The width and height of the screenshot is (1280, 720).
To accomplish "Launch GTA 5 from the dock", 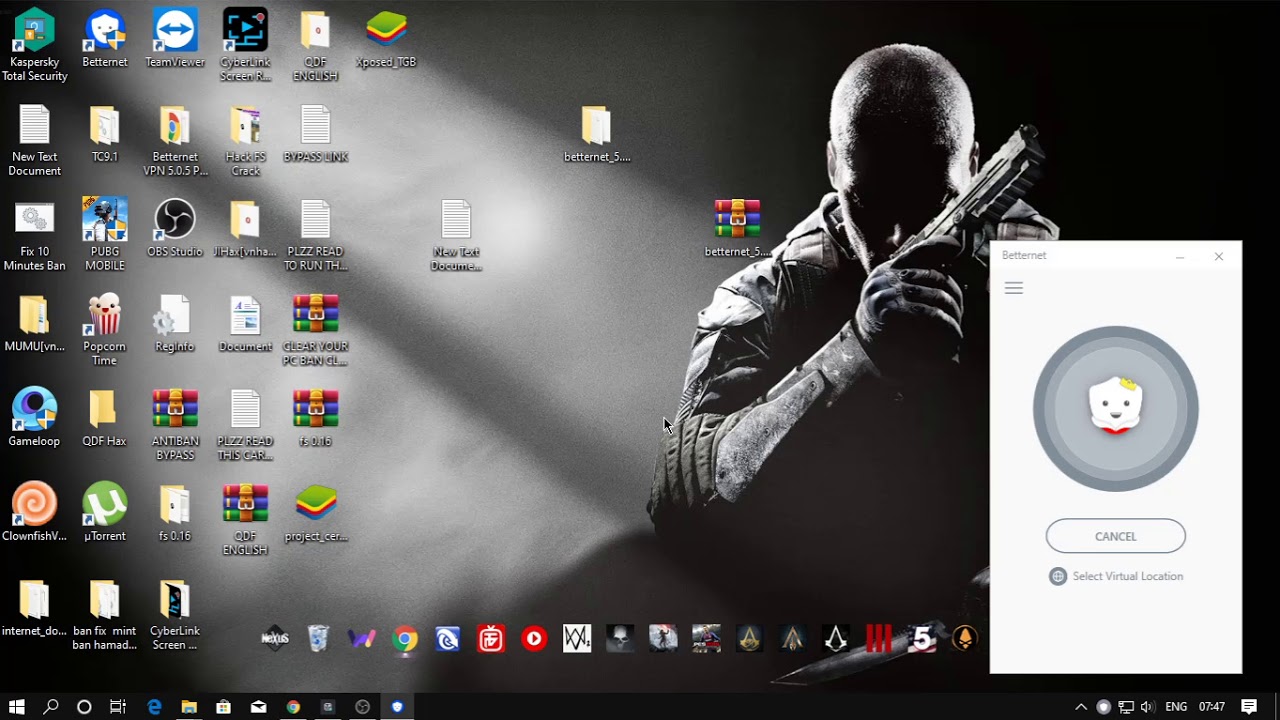I will [922, 638].
